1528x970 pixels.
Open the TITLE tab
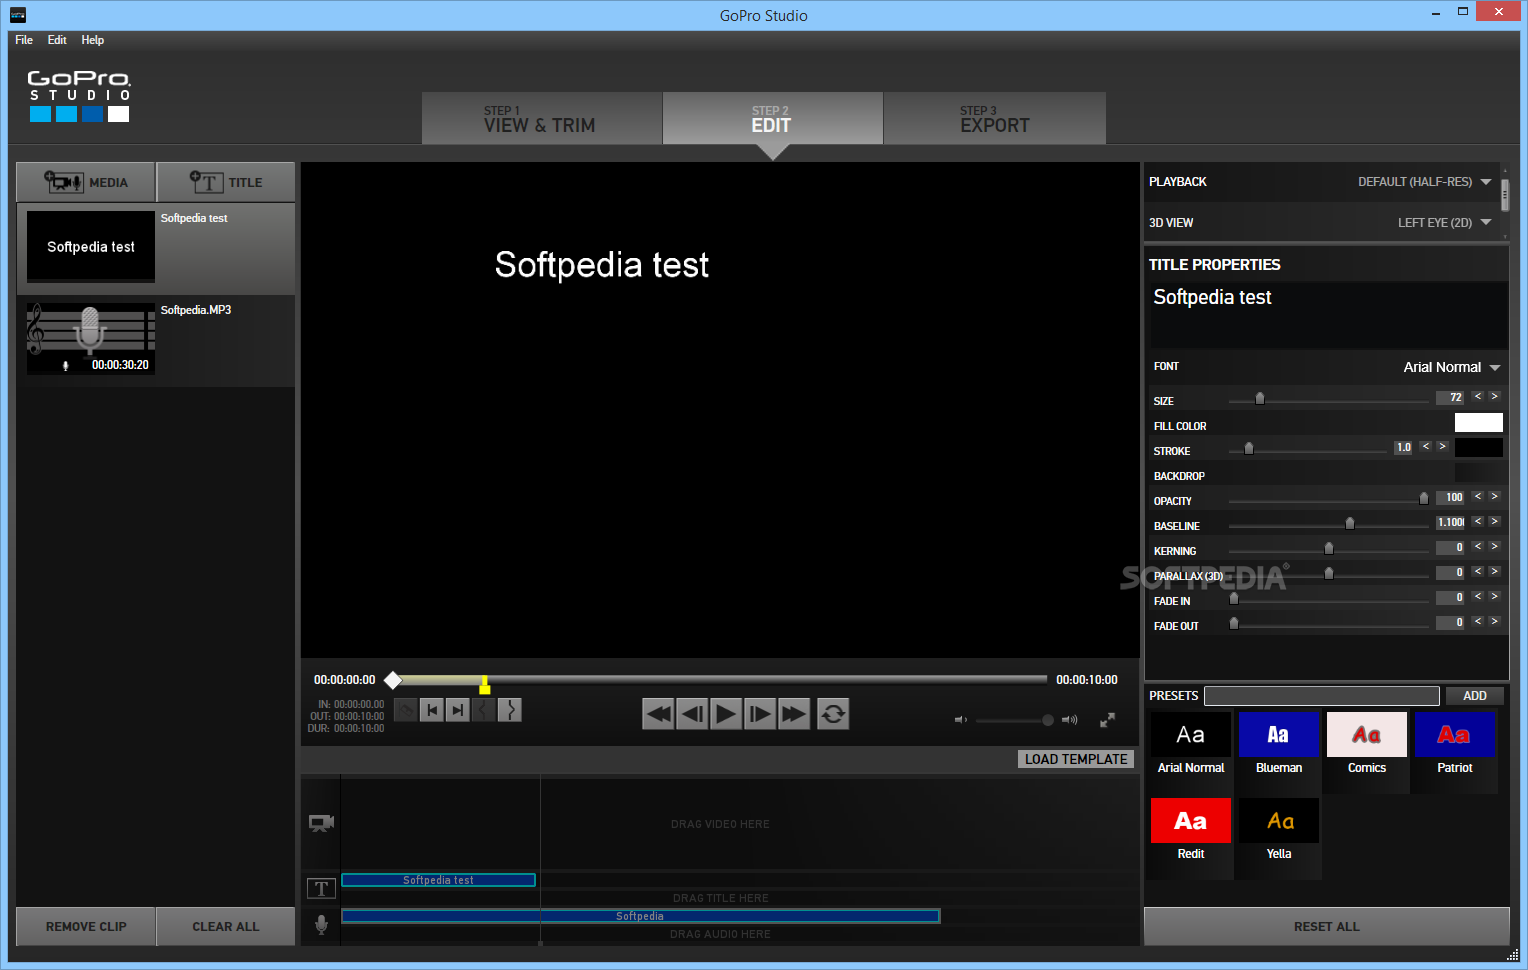click(226, 182)
